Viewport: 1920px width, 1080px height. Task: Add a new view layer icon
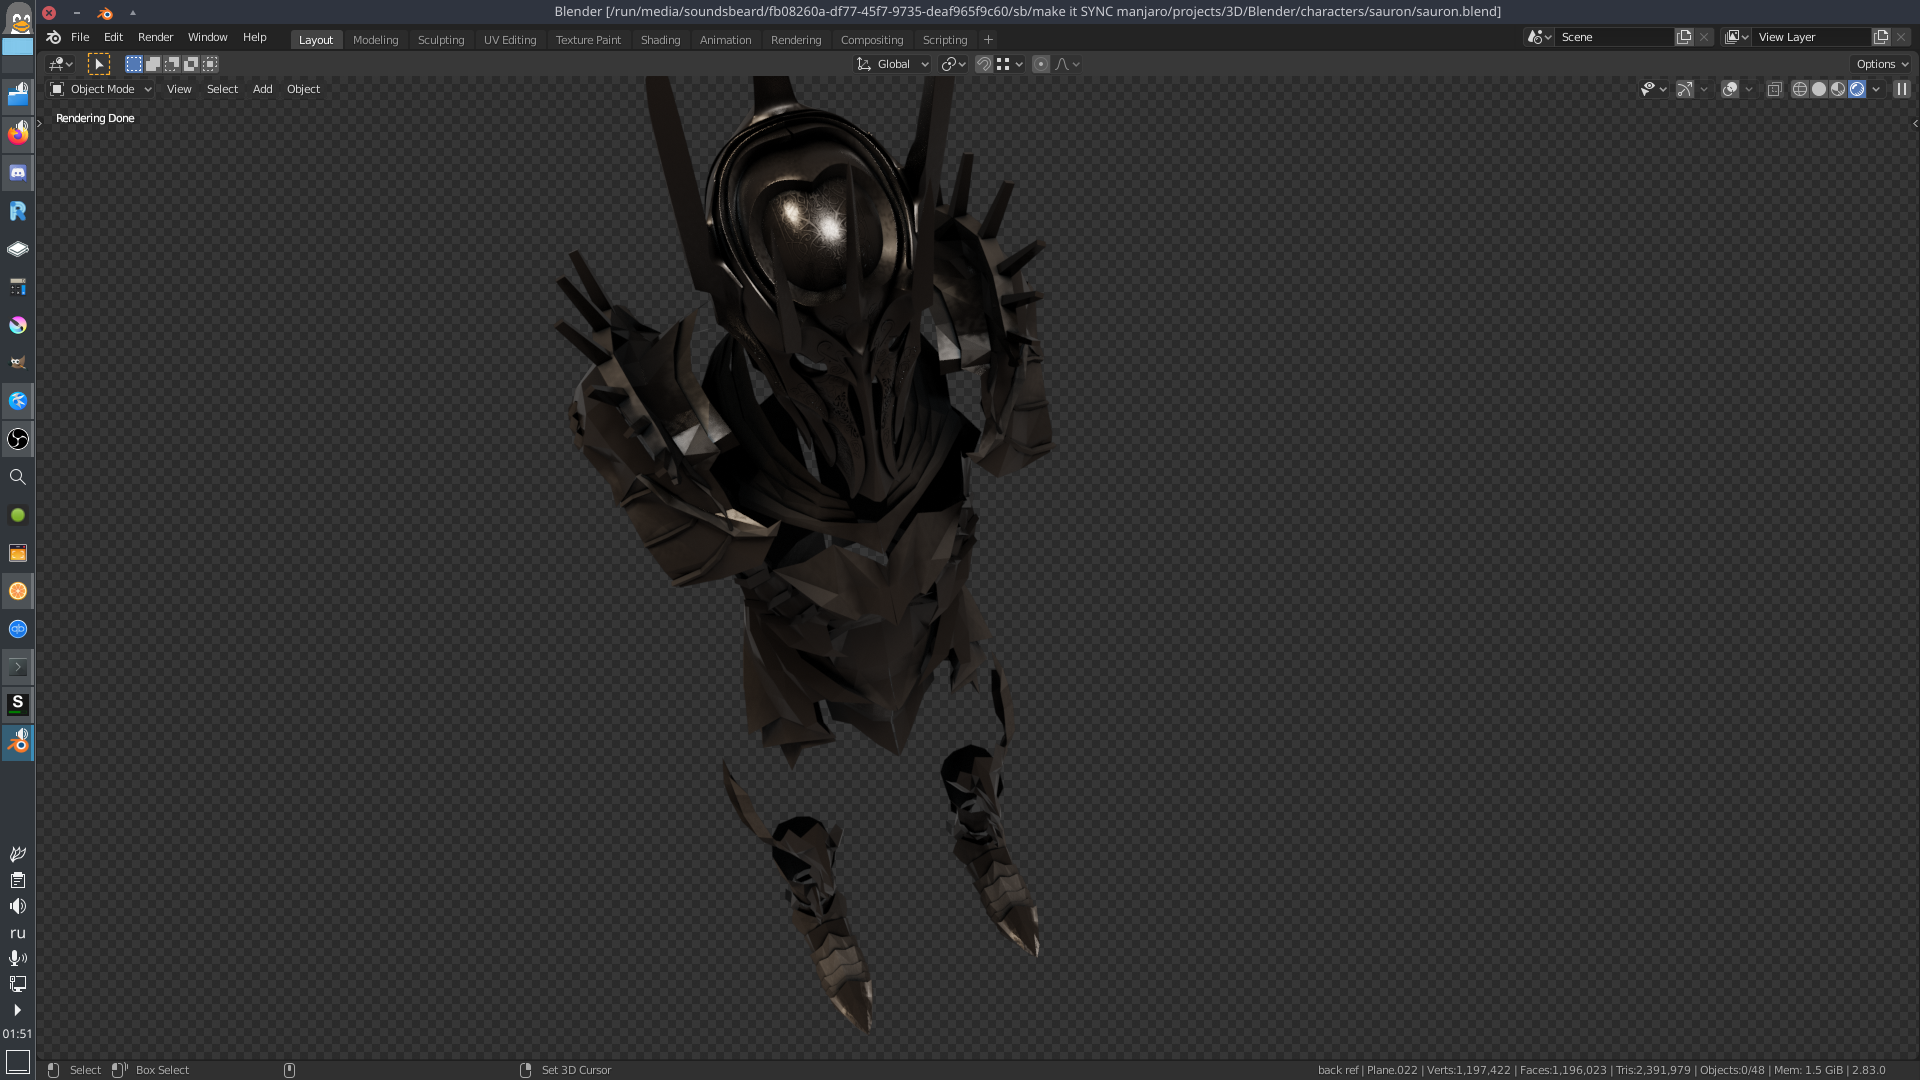[1881, 37]
